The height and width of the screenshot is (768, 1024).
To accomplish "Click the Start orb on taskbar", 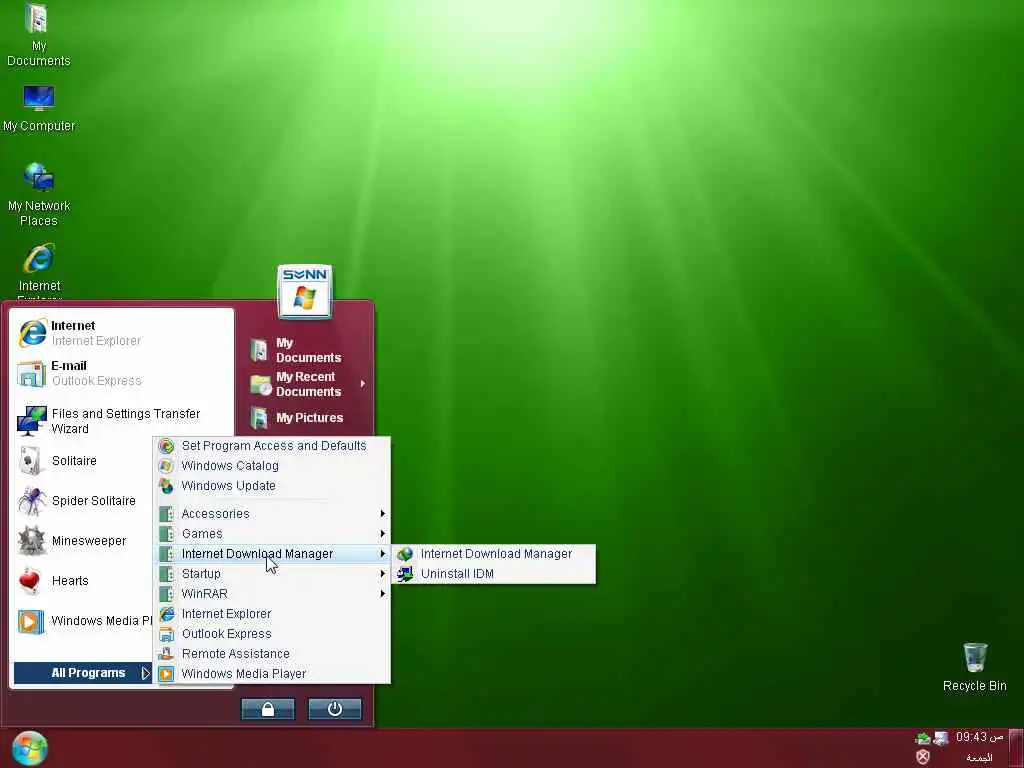I will (x=29, y=748).
